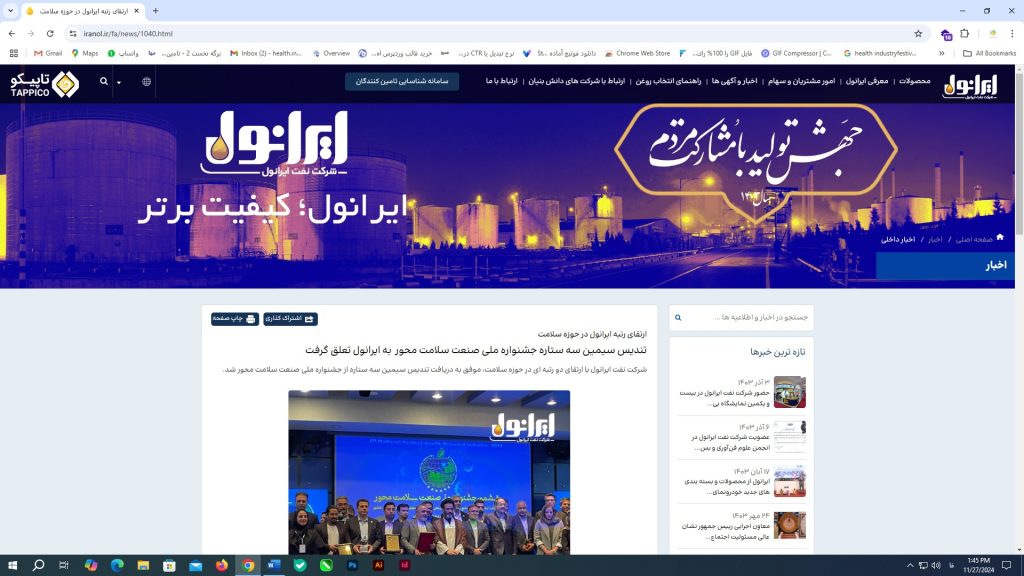The width and height of the screenshot is (1024, 576).
Task: Open the Chrome extensions puzzle icon
Action: (965, 33)
